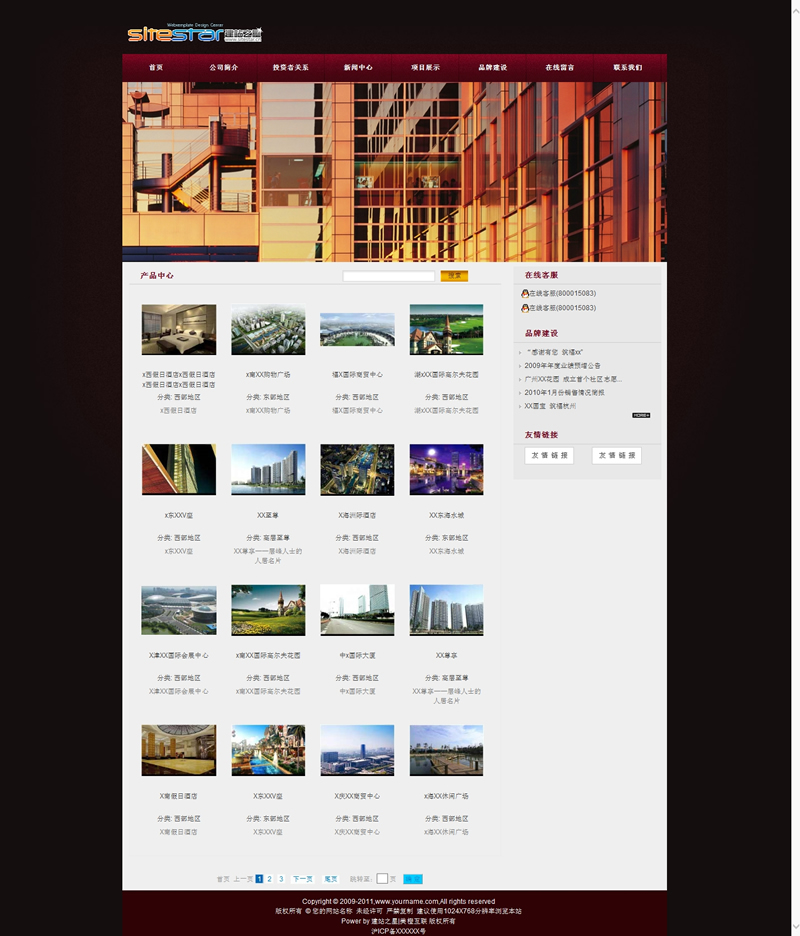Select 联系我们 in the top navigation
This screenshot has height=936, width=800.
[628, 68]
